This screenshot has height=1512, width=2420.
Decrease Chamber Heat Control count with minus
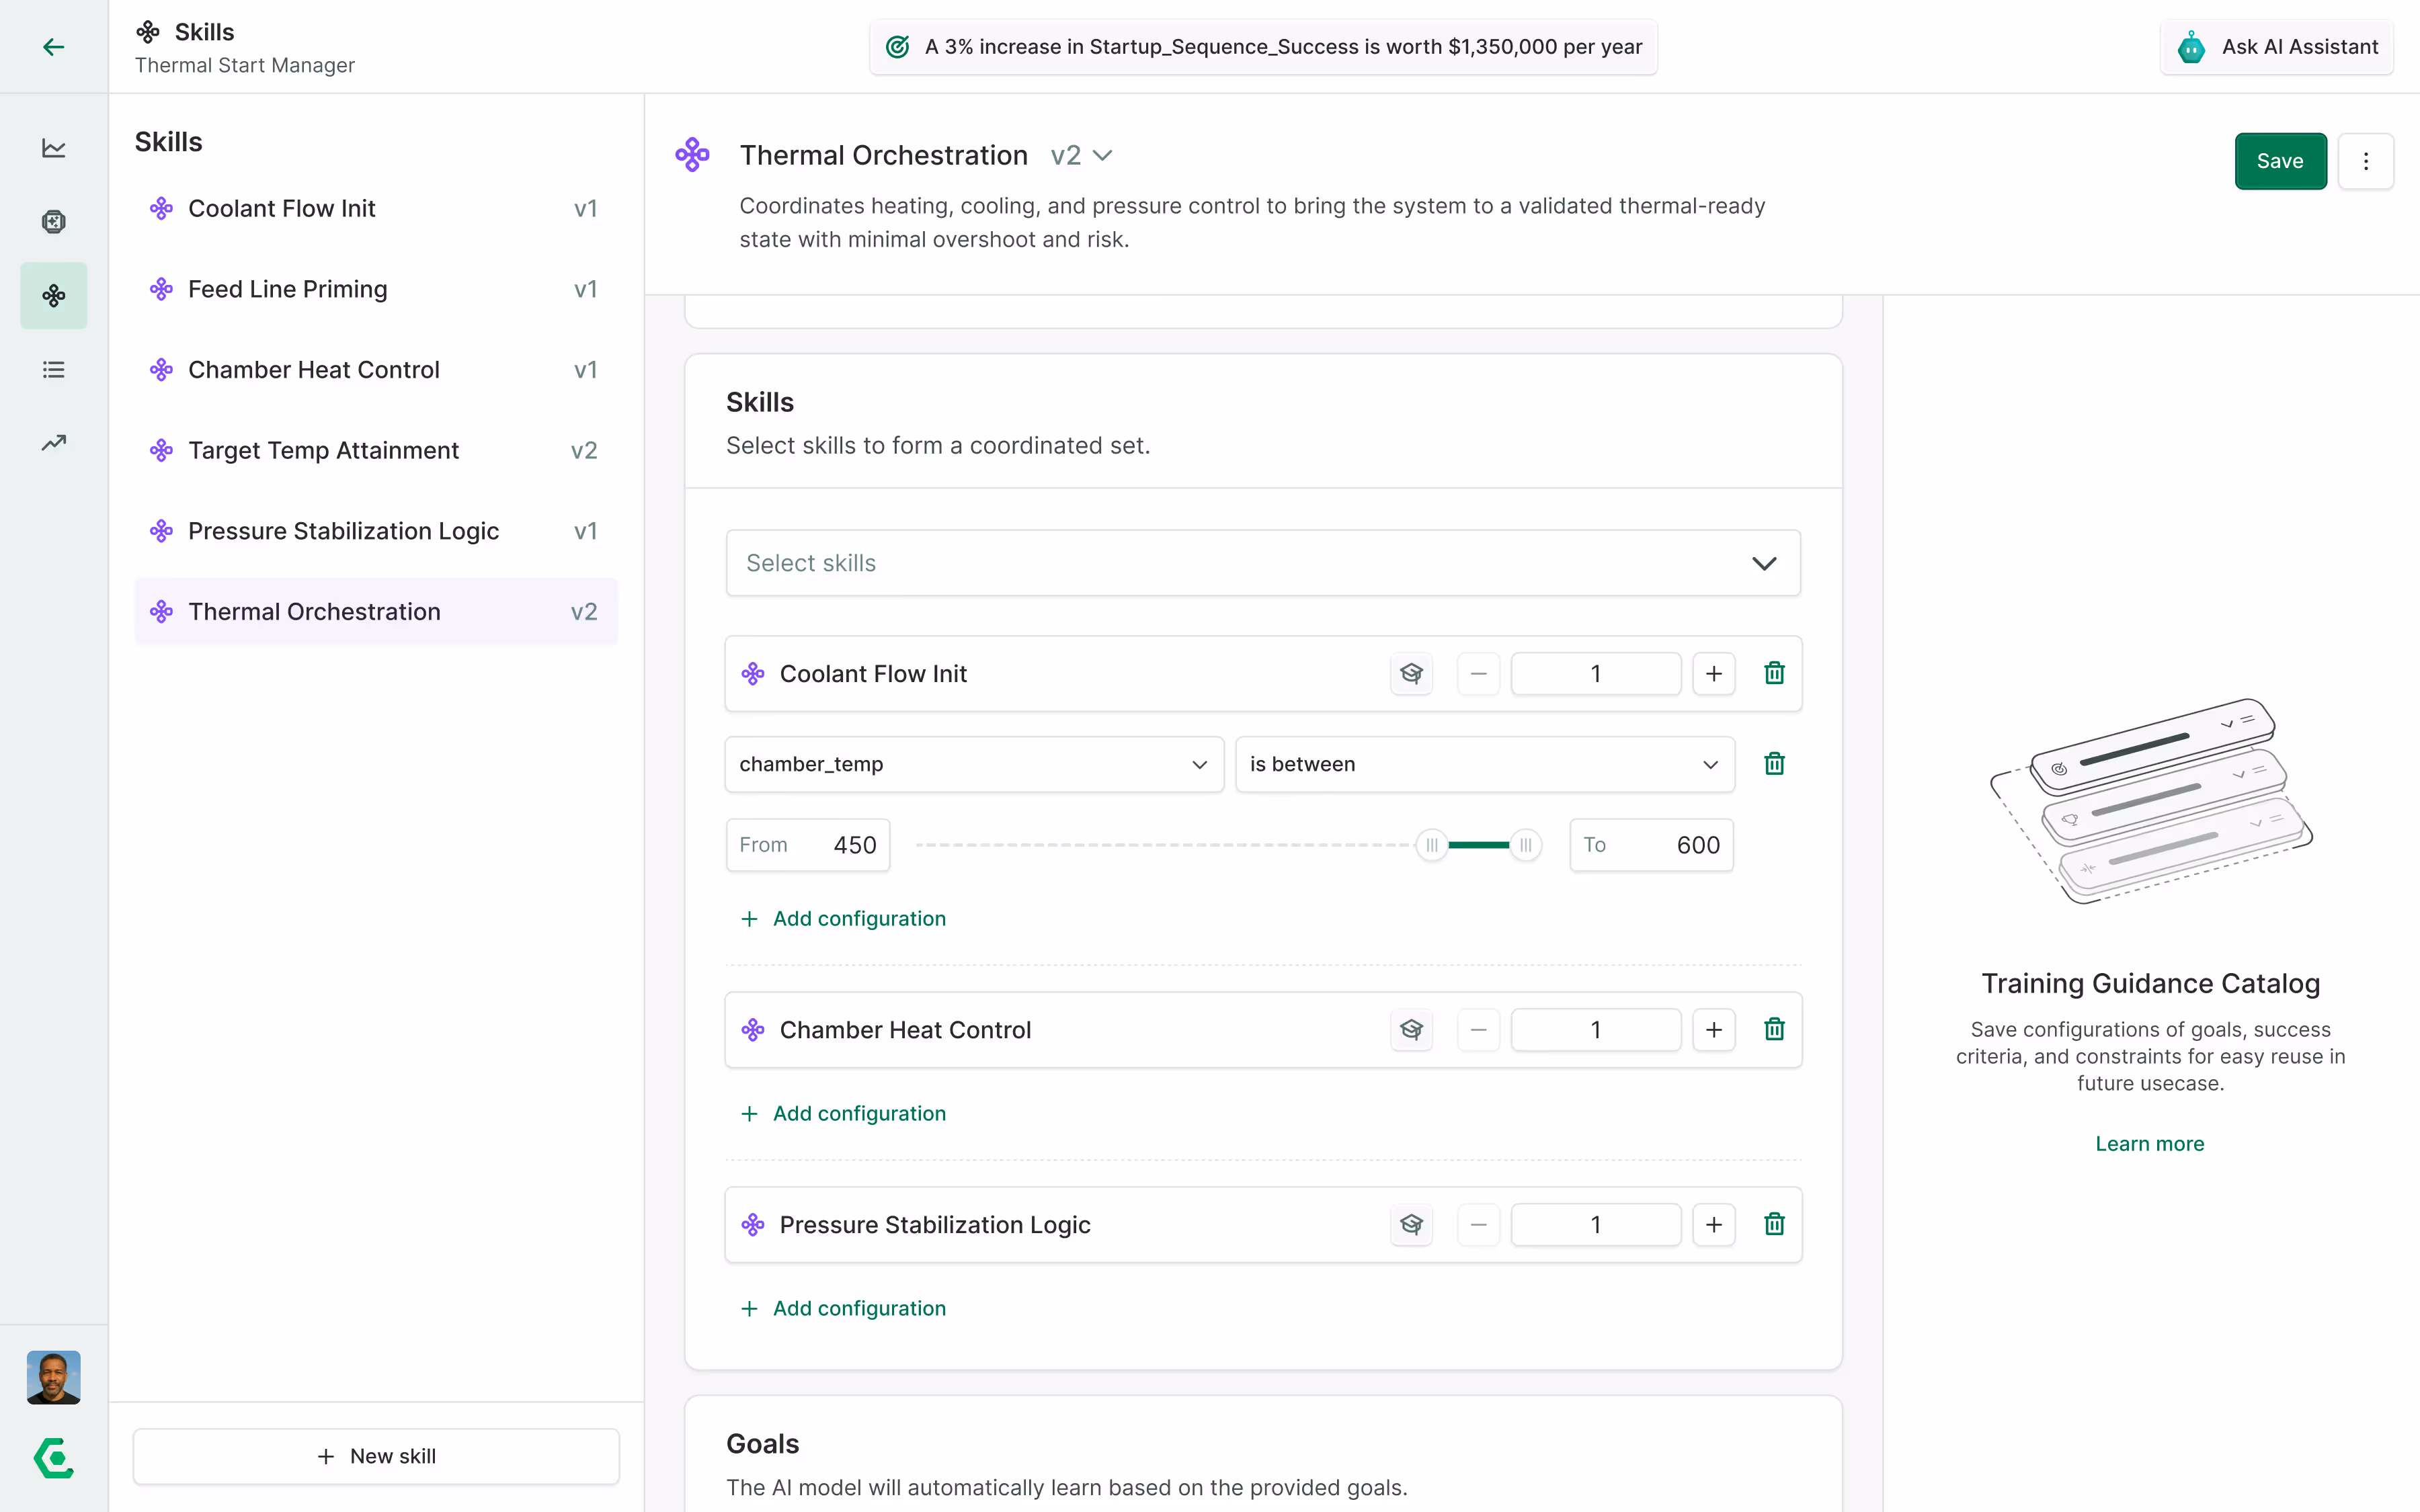click(1478, 1029)
